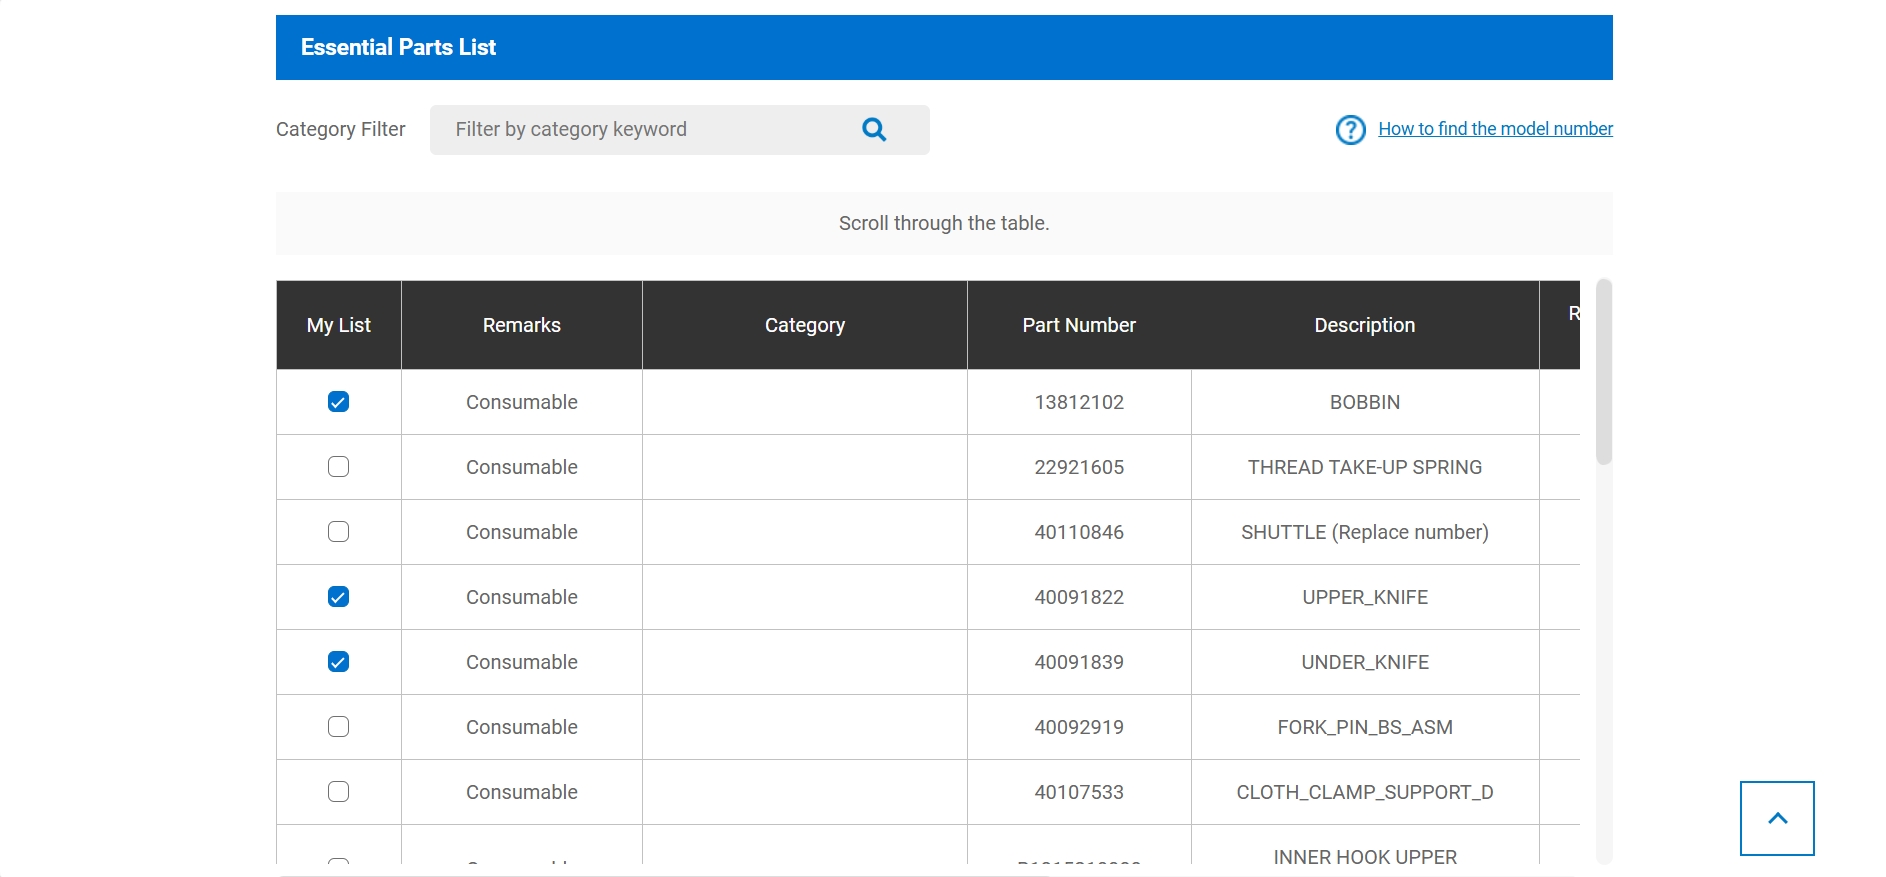Viewport: 1886px width, 877px height.
Task: Click the table's vertical scrollbar thumb
Action: click(x=1604, y=372)
